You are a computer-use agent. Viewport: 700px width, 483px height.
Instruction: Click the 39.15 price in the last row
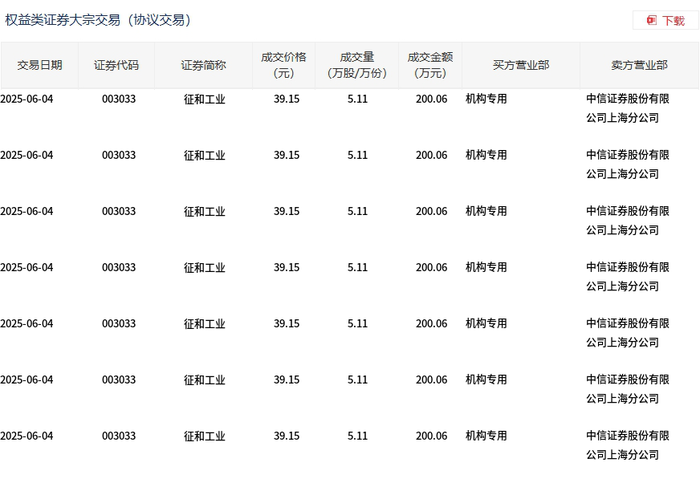(287, 436)
